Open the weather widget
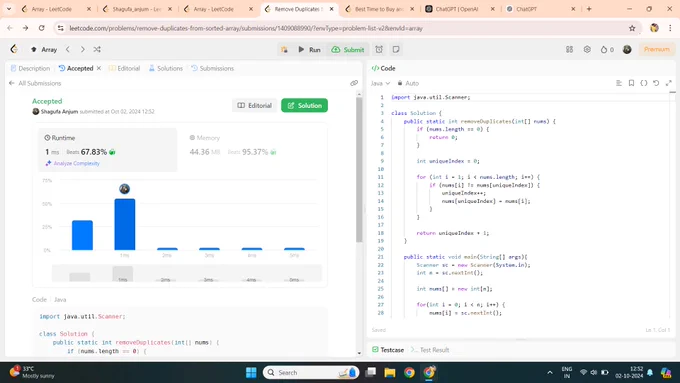The image size is (680, 383). pyautogui.click(x=33, y=372)
